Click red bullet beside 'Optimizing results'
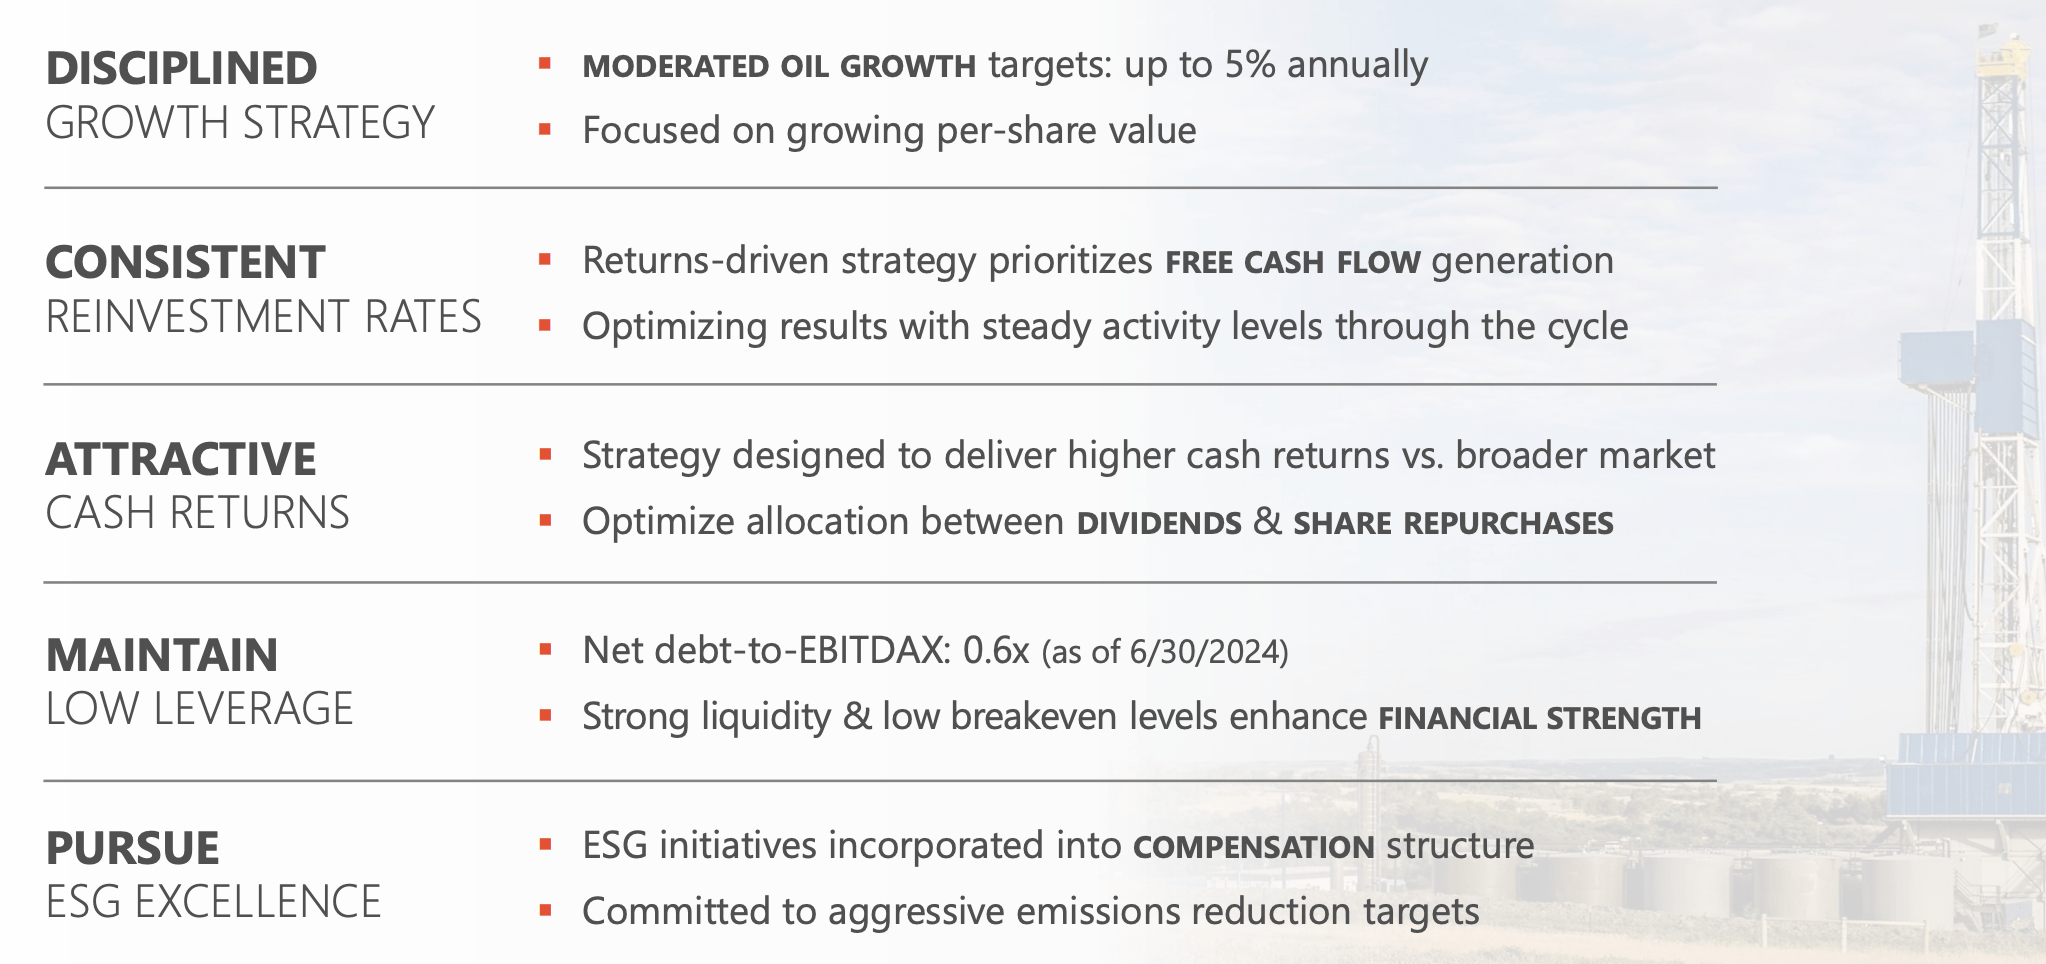This screenshot has height=964, width=2046. coord(545,326)
